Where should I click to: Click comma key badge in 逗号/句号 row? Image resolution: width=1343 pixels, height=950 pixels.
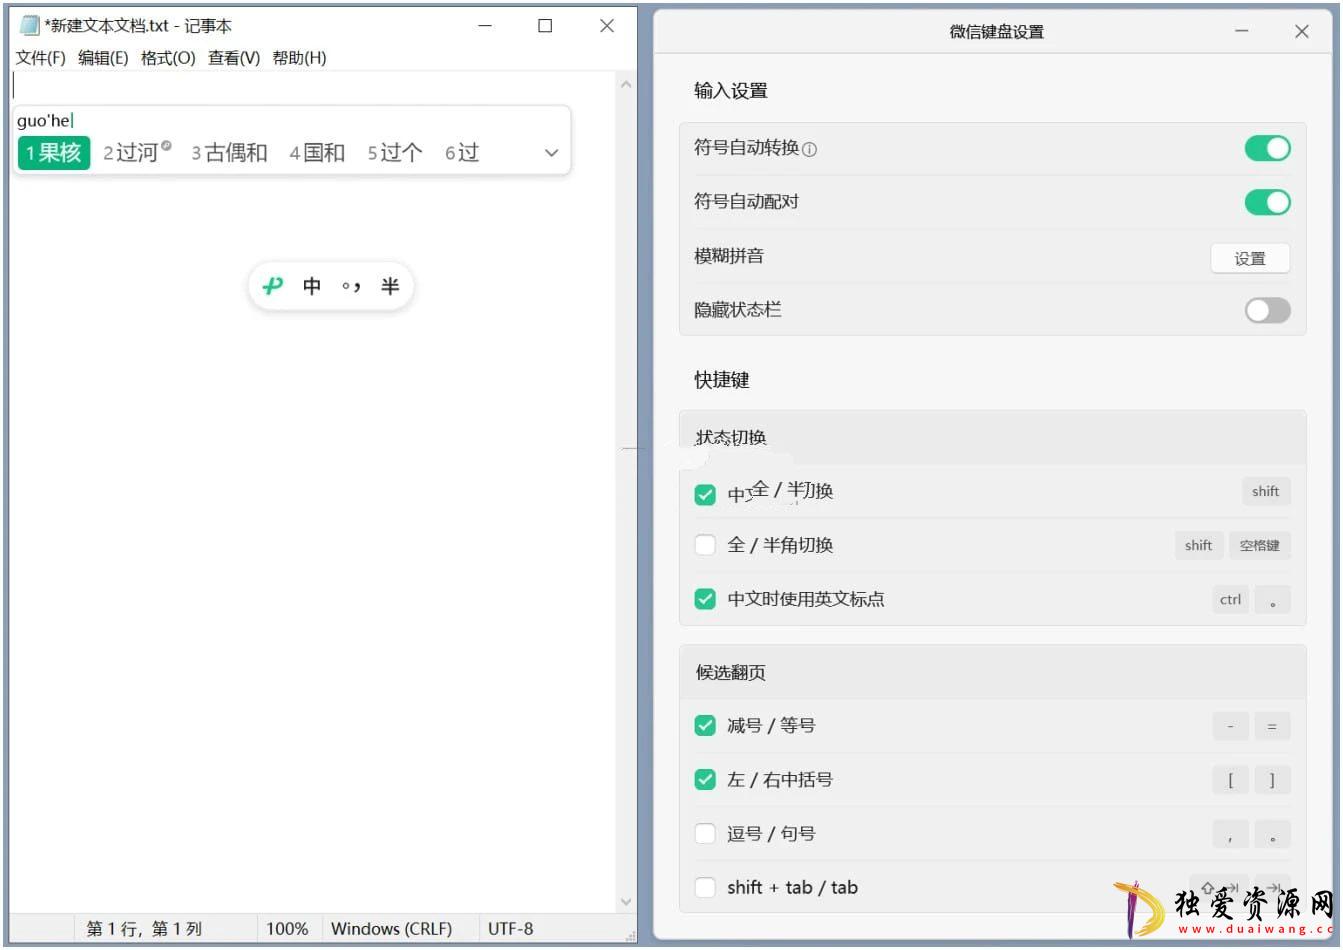point(1230,834)
